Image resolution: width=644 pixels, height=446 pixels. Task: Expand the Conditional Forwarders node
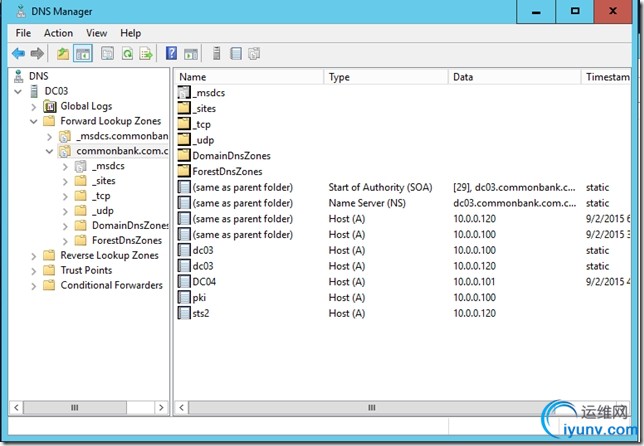pos(34,286)
